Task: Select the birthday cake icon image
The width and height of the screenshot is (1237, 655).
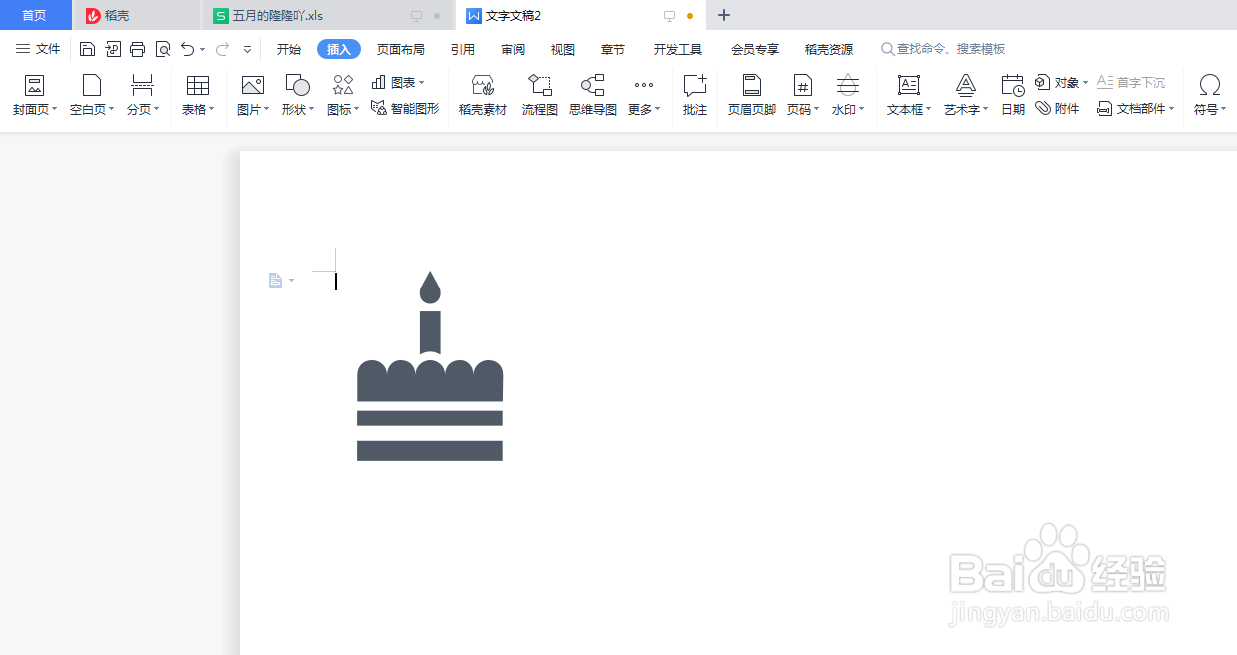Action: click(430, 366)
